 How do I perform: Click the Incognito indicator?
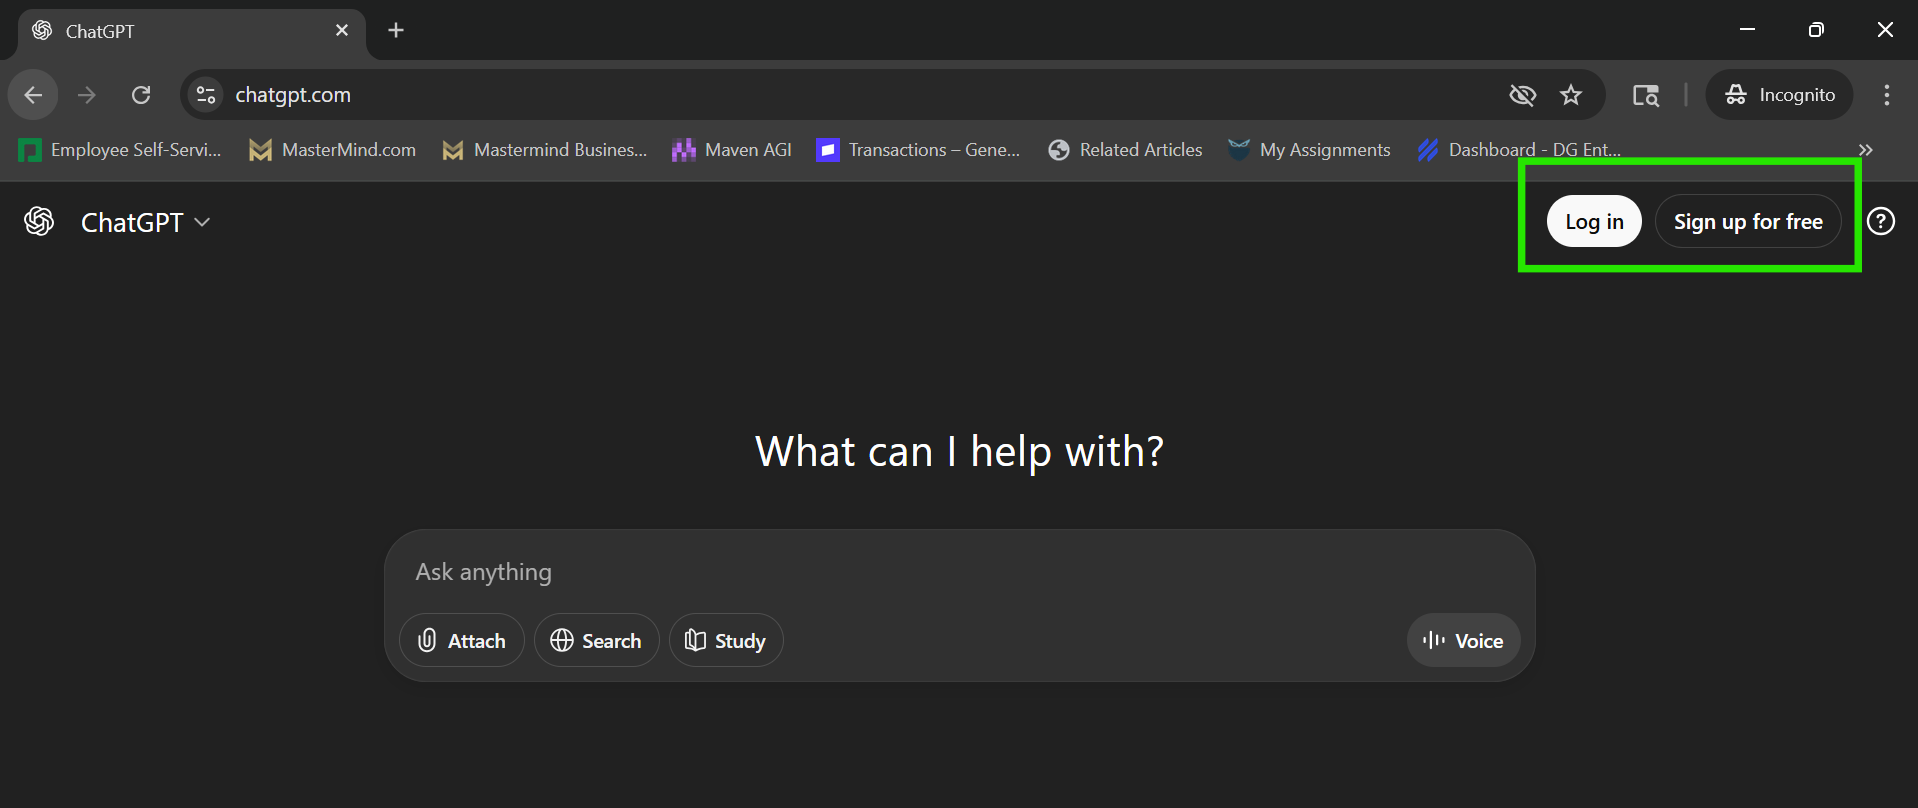tap(1780, 95)
